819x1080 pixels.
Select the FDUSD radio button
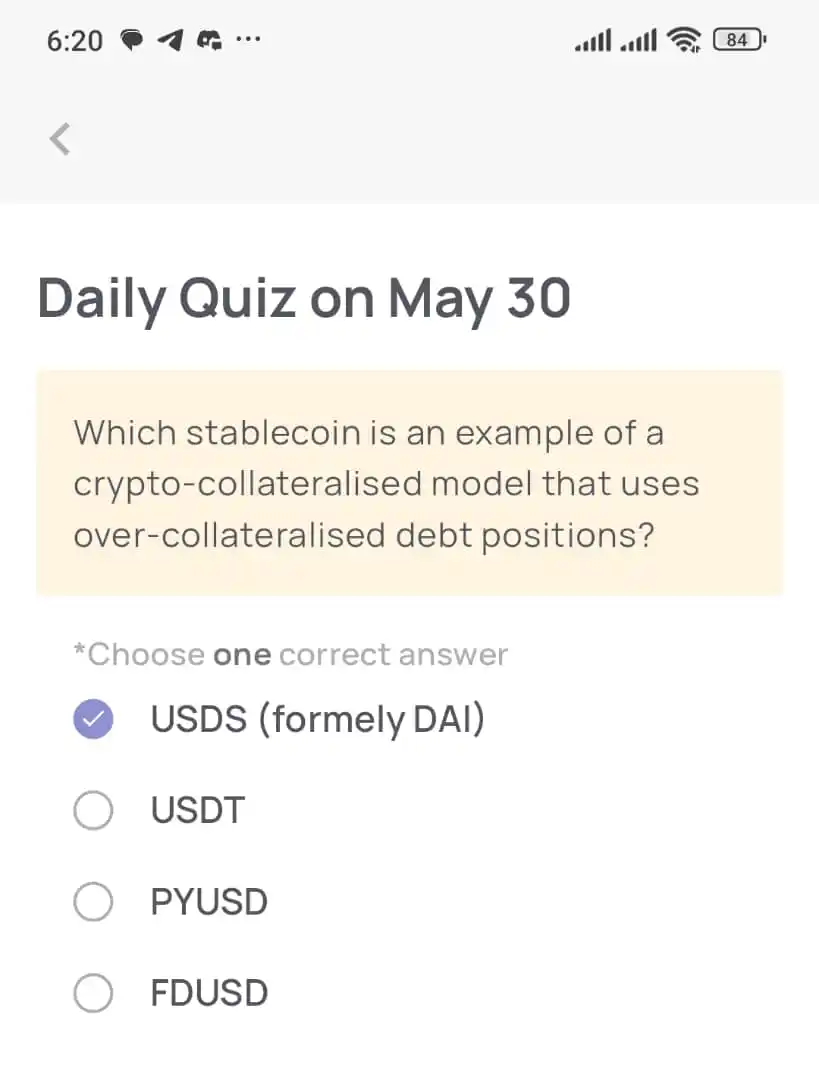[x=93, y=993]
